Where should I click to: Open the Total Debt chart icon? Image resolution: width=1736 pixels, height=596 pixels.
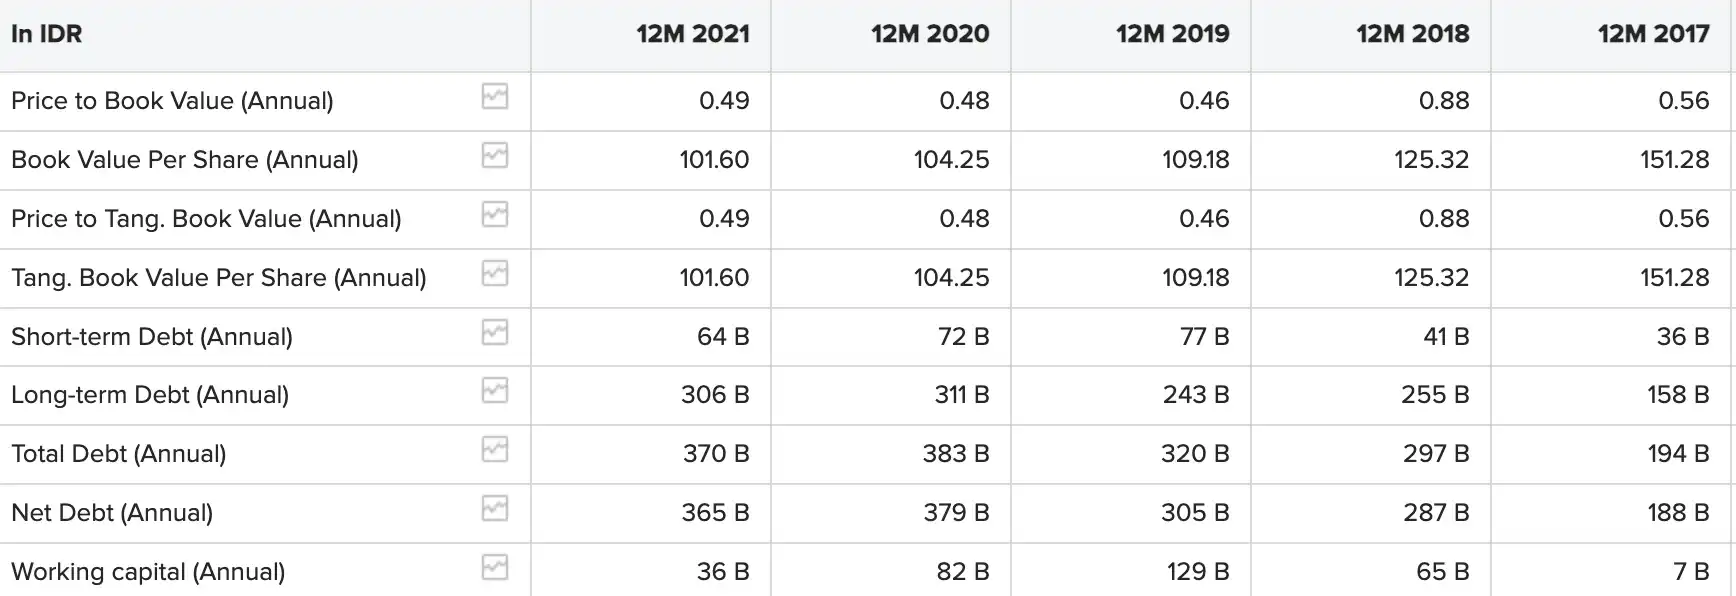495,450
